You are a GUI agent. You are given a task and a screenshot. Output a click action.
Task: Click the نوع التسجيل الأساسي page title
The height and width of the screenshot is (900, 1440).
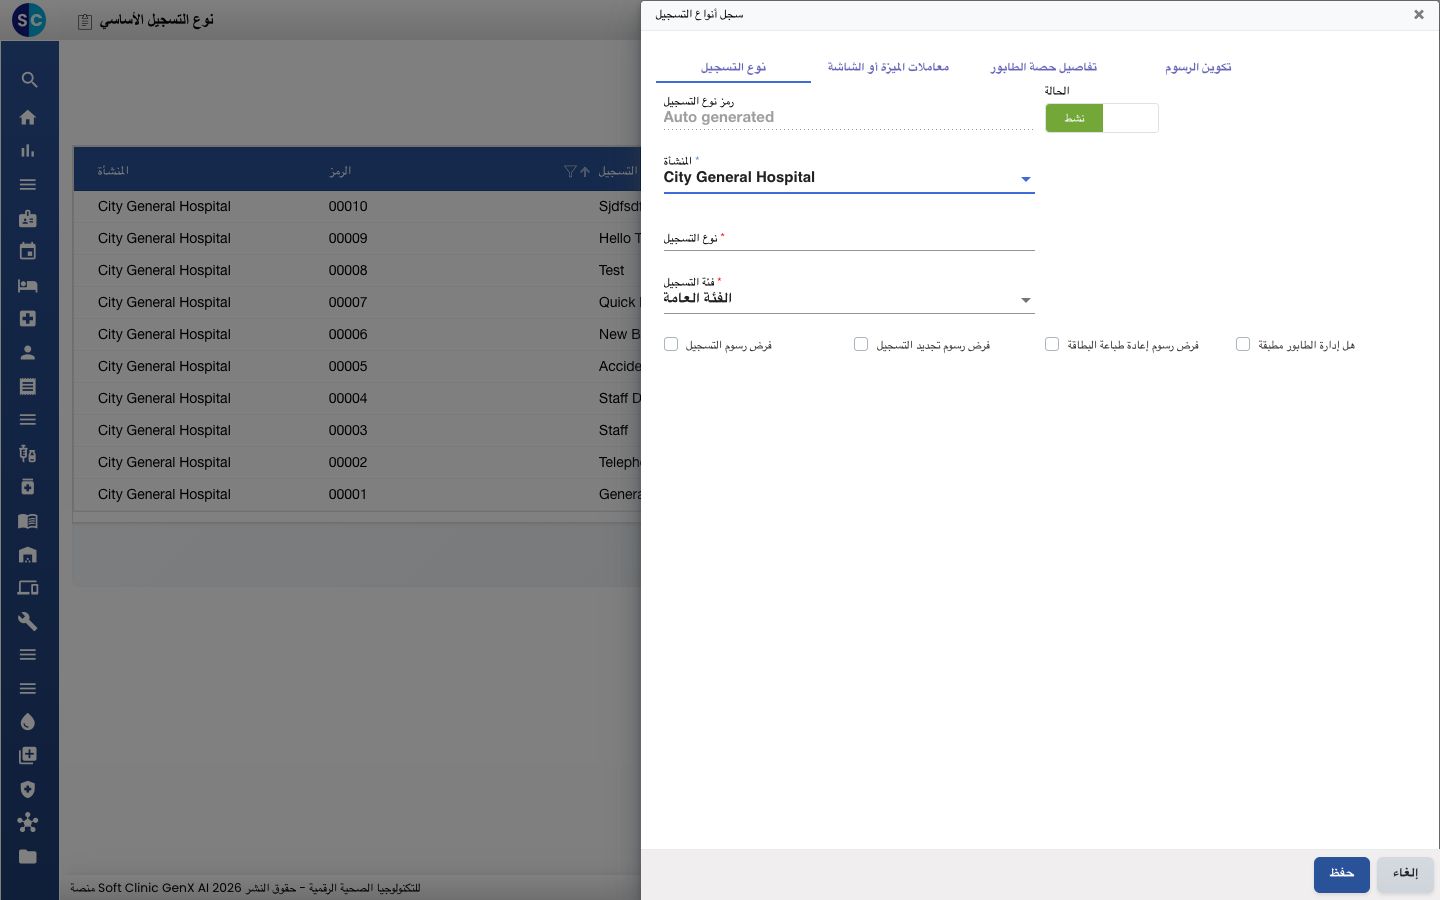(x=157, y=20)
